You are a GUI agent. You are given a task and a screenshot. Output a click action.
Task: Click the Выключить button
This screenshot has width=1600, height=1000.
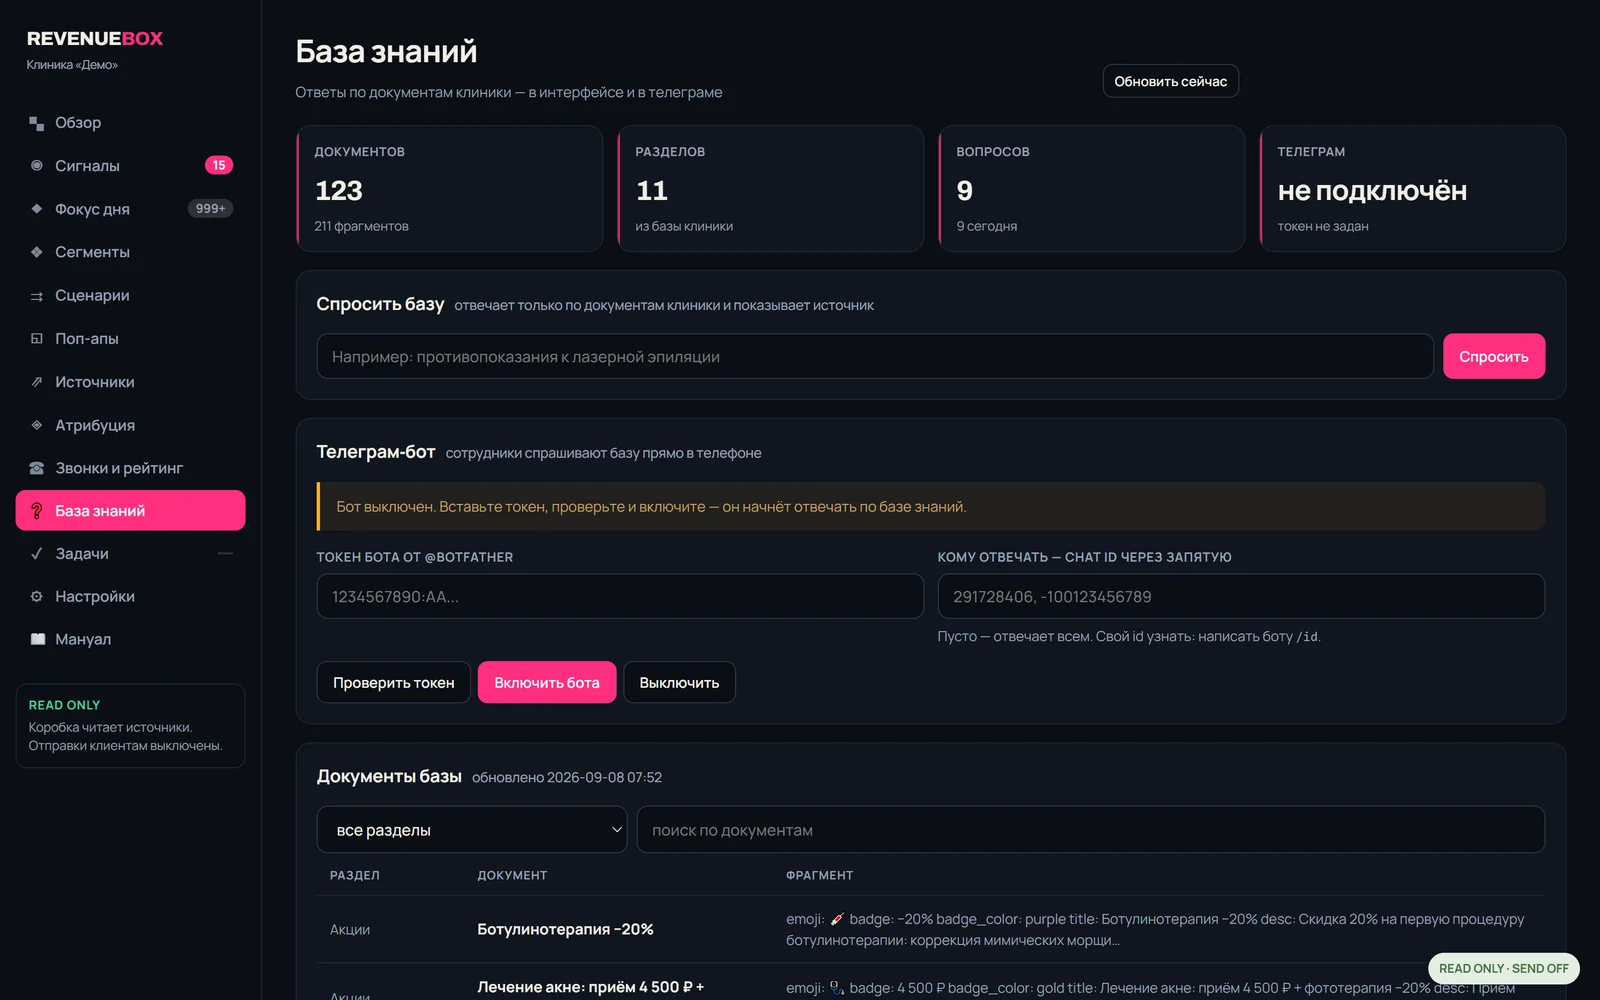click(x=679, y=683)
